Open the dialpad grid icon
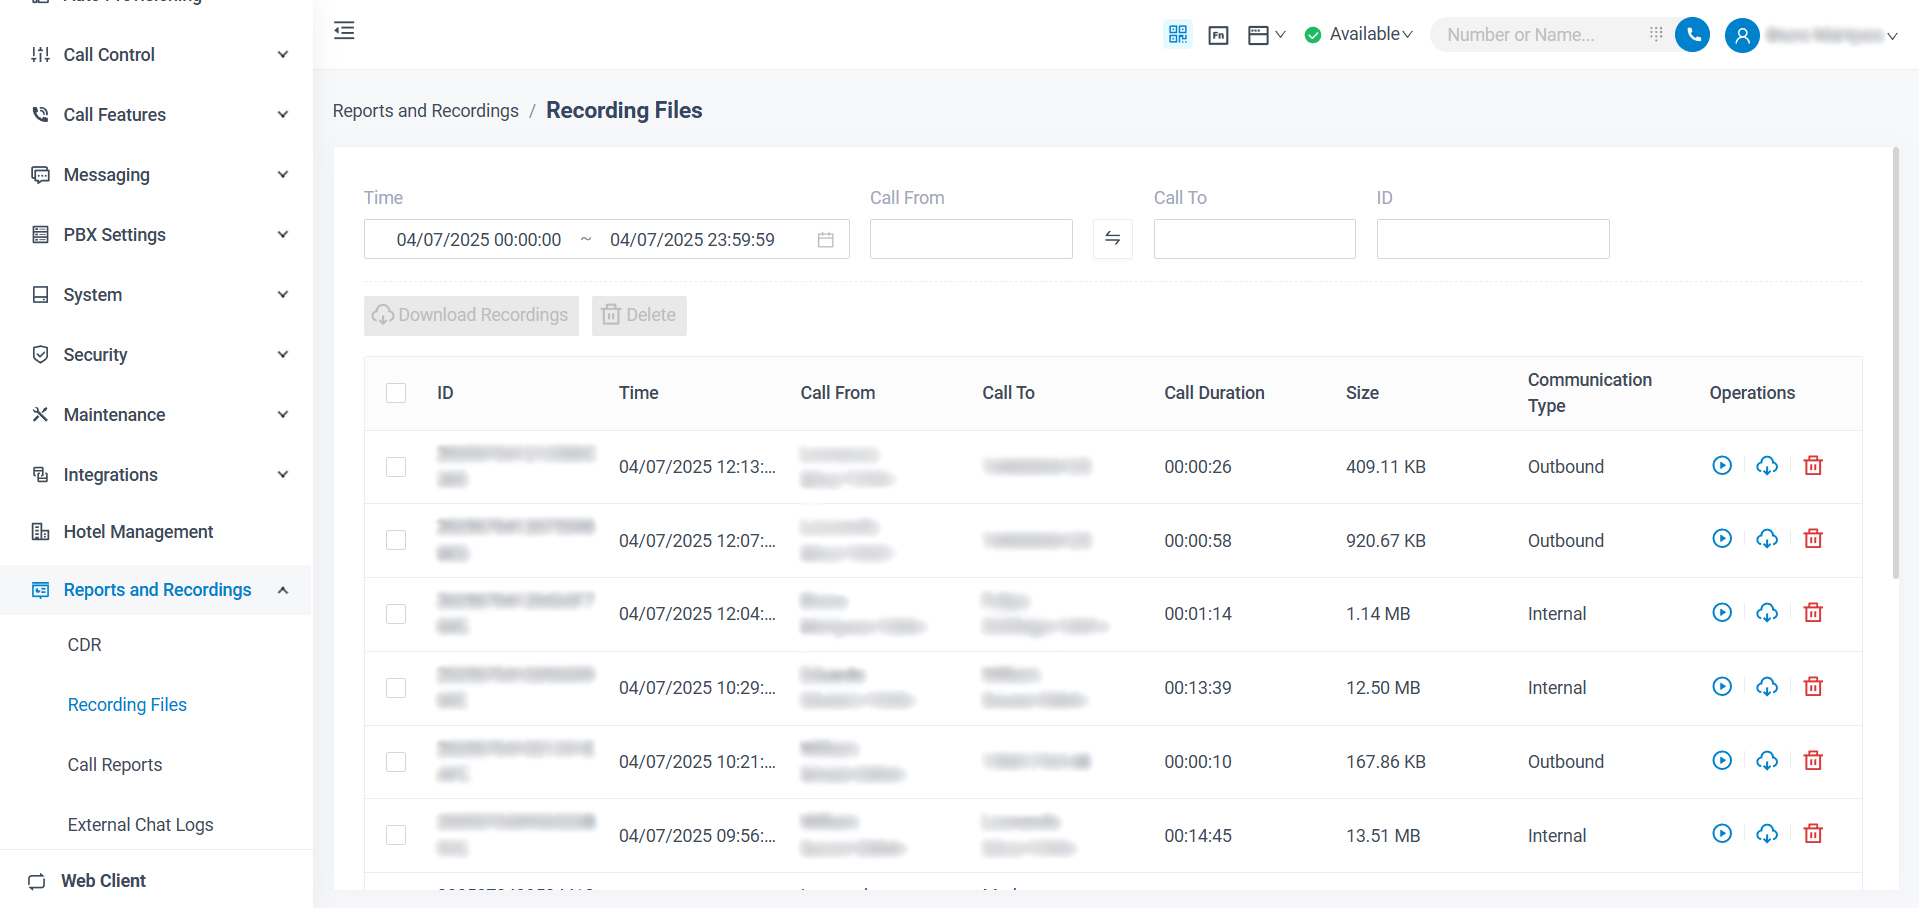The image size is (1919, 908). point(1656,34)
